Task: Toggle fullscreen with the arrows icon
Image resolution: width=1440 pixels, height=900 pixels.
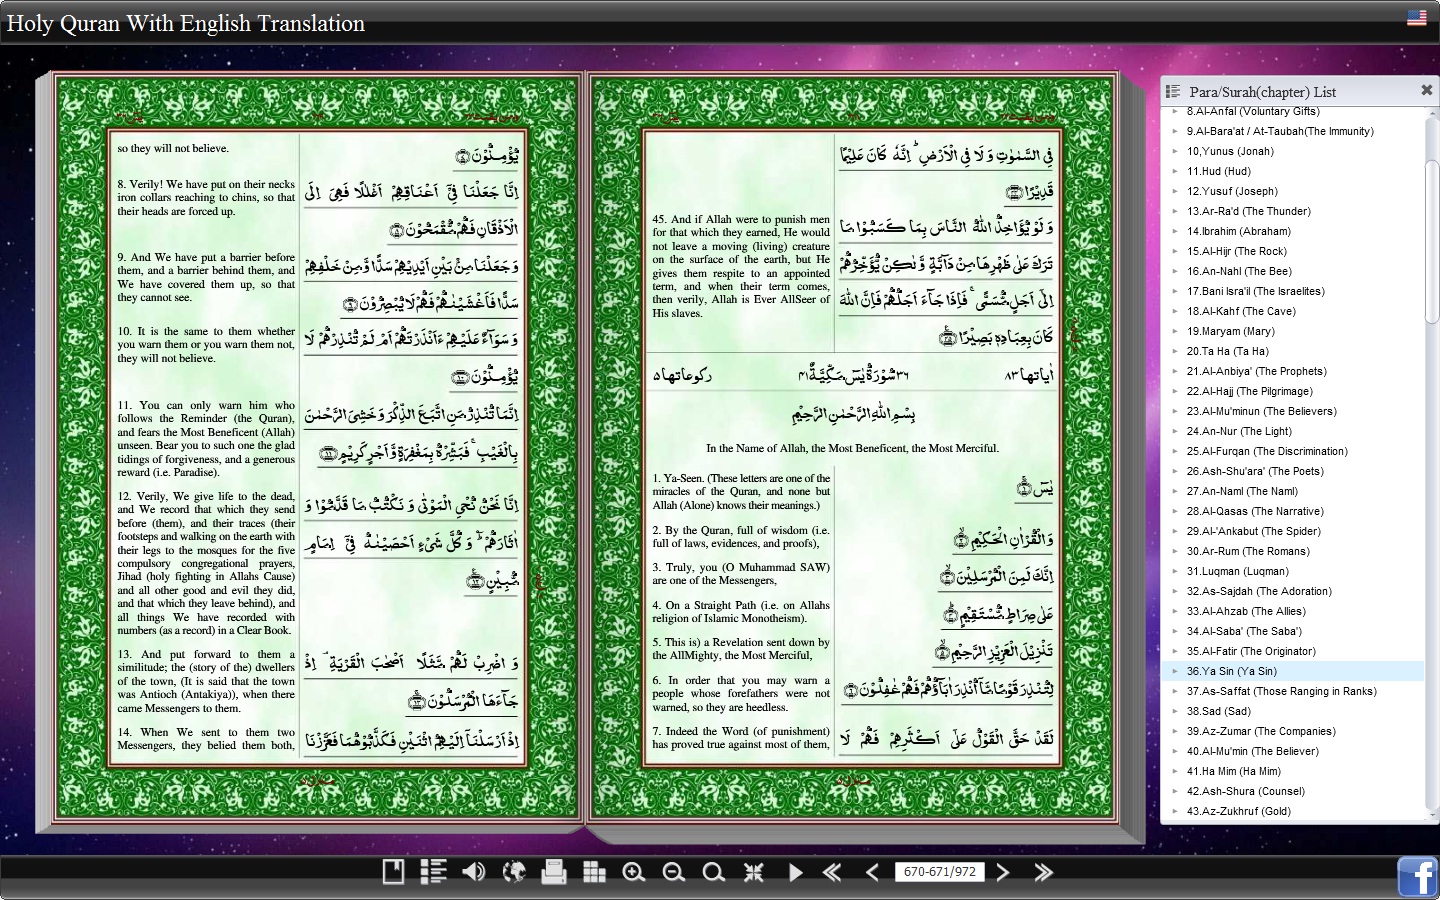Action: pos(754,872)
